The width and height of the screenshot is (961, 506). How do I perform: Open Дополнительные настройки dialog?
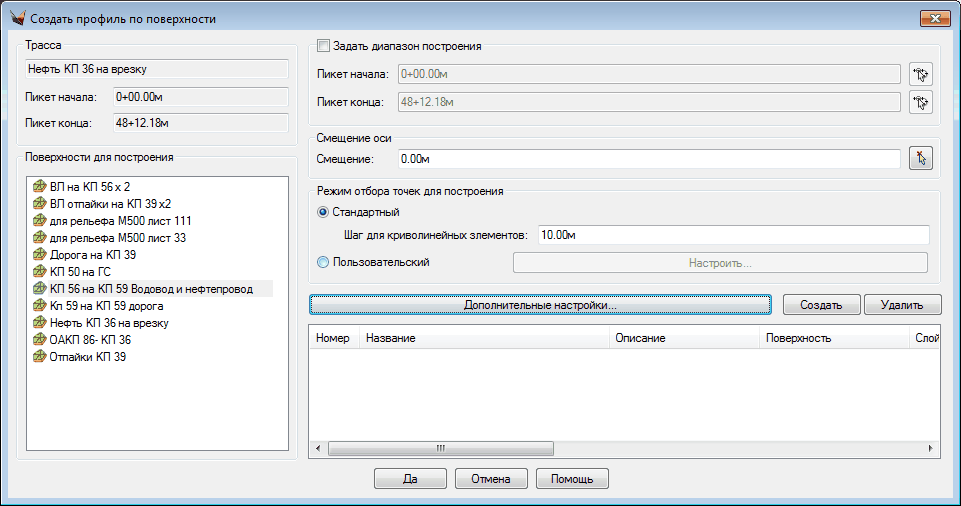(x=540, y=304)
